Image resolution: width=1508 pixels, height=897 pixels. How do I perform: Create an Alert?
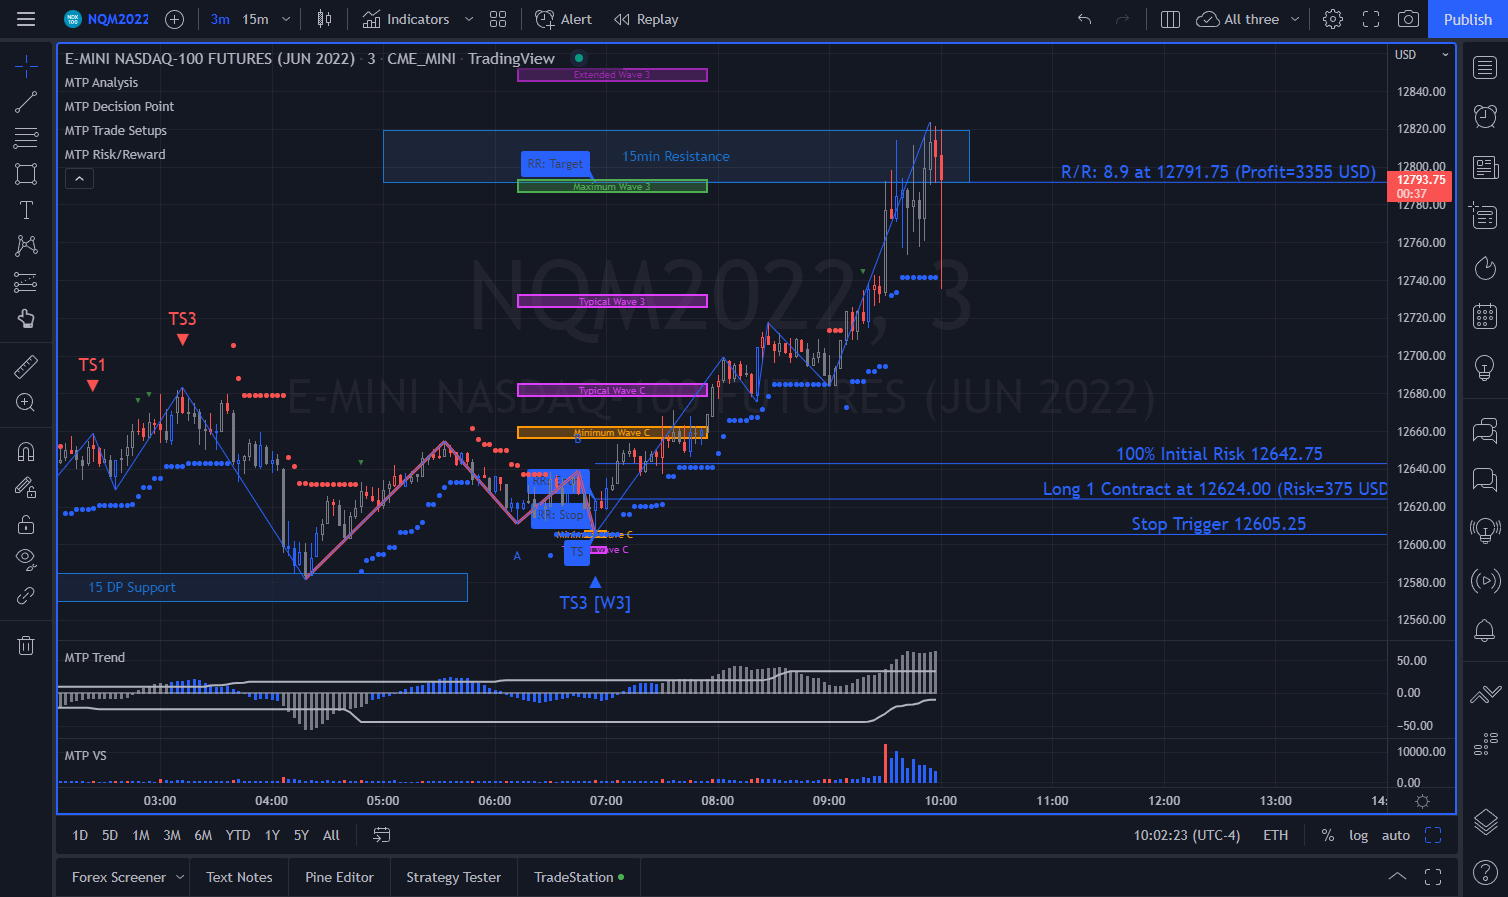coord(564,19)
